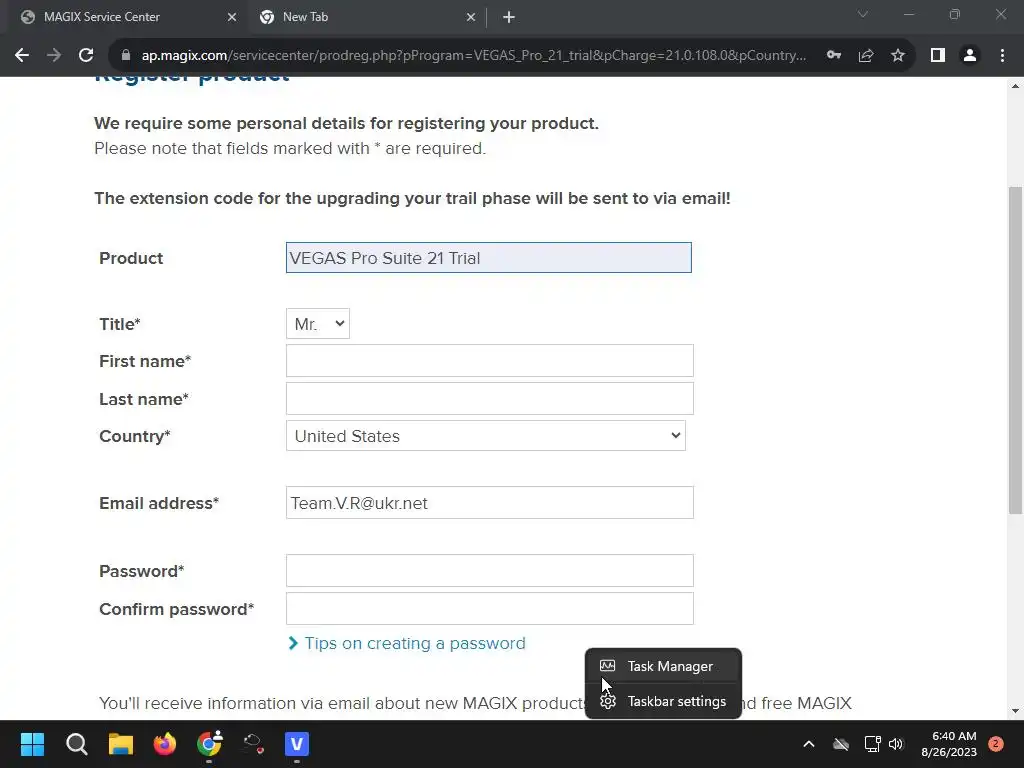Launch Firefox from the taskbar

(x=165, y=744)
